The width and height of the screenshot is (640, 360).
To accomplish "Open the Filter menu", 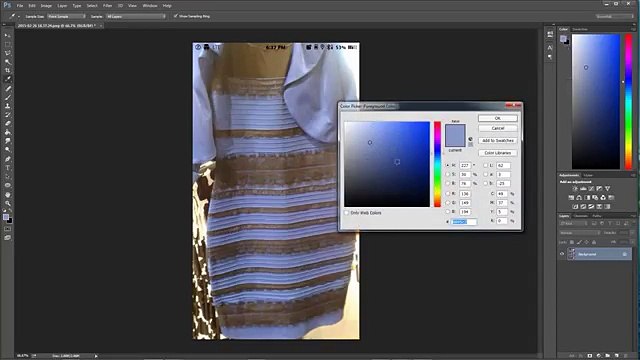I will pos(107,6).
